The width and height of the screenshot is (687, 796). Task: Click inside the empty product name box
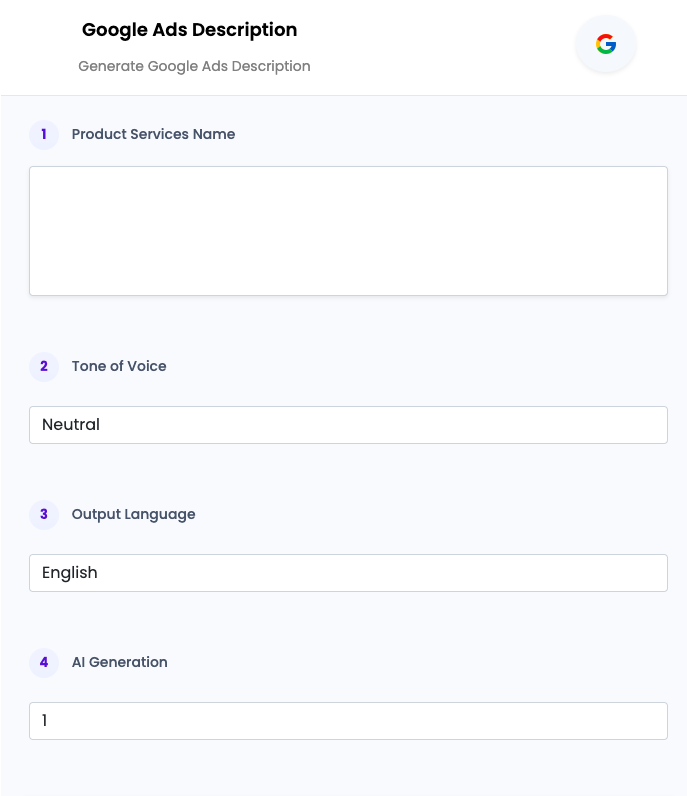[348, 231]
